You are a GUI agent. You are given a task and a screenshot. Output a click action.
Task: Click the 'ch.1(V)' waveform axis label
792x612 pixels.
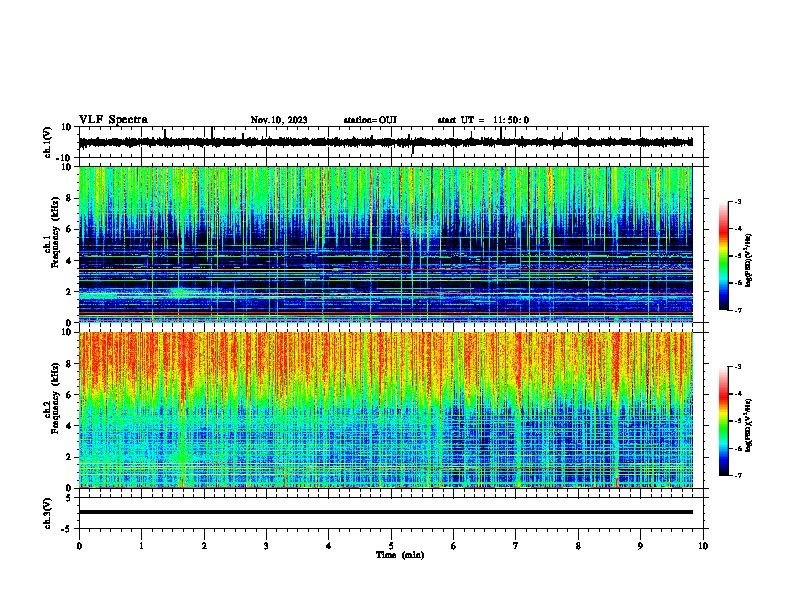[x=48, y=142]
